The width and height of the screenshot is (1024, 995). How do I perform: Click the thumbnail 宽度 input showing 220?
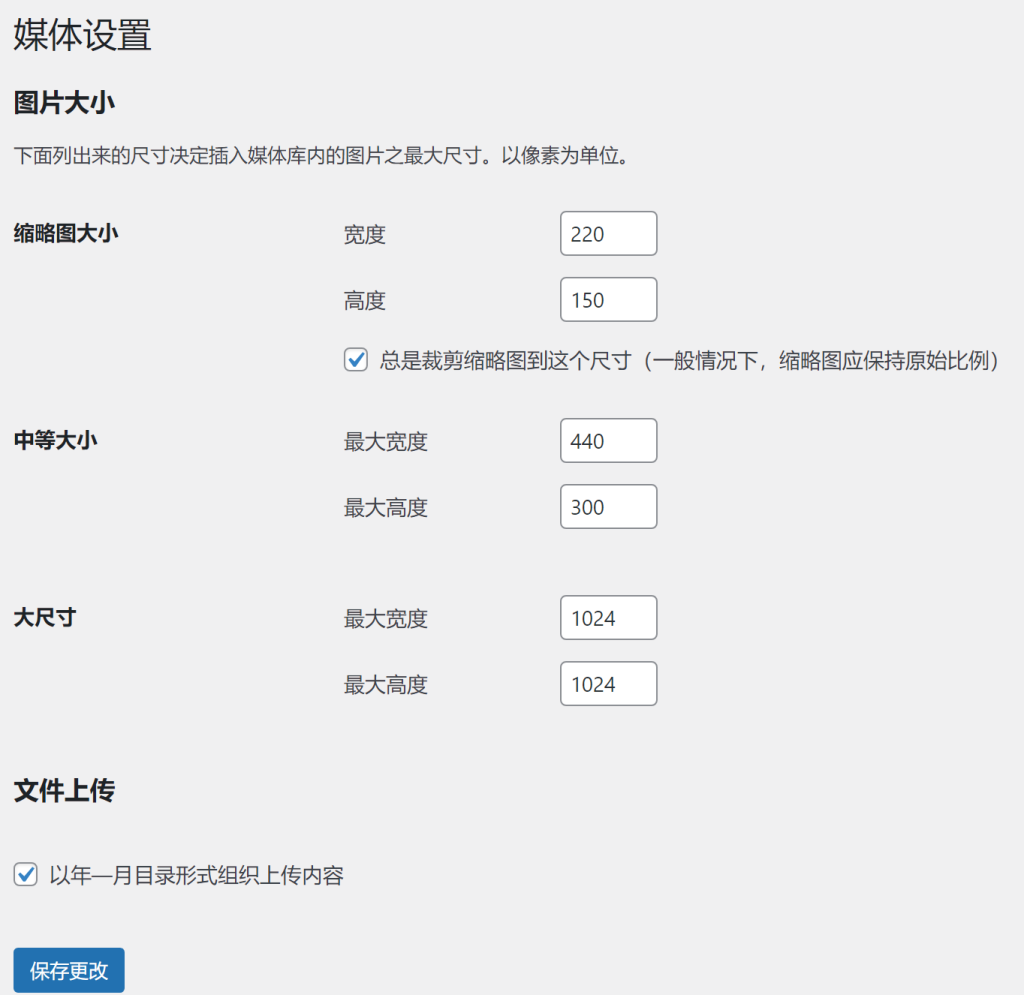[x=608, y=233]
